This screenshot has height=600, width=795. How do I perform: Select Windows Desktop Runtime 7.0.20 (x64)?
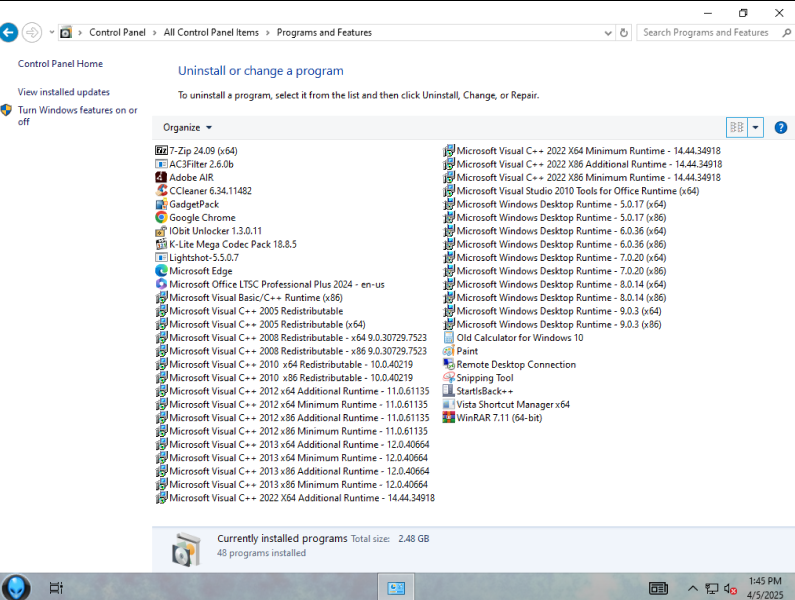(x=555, y=257)
